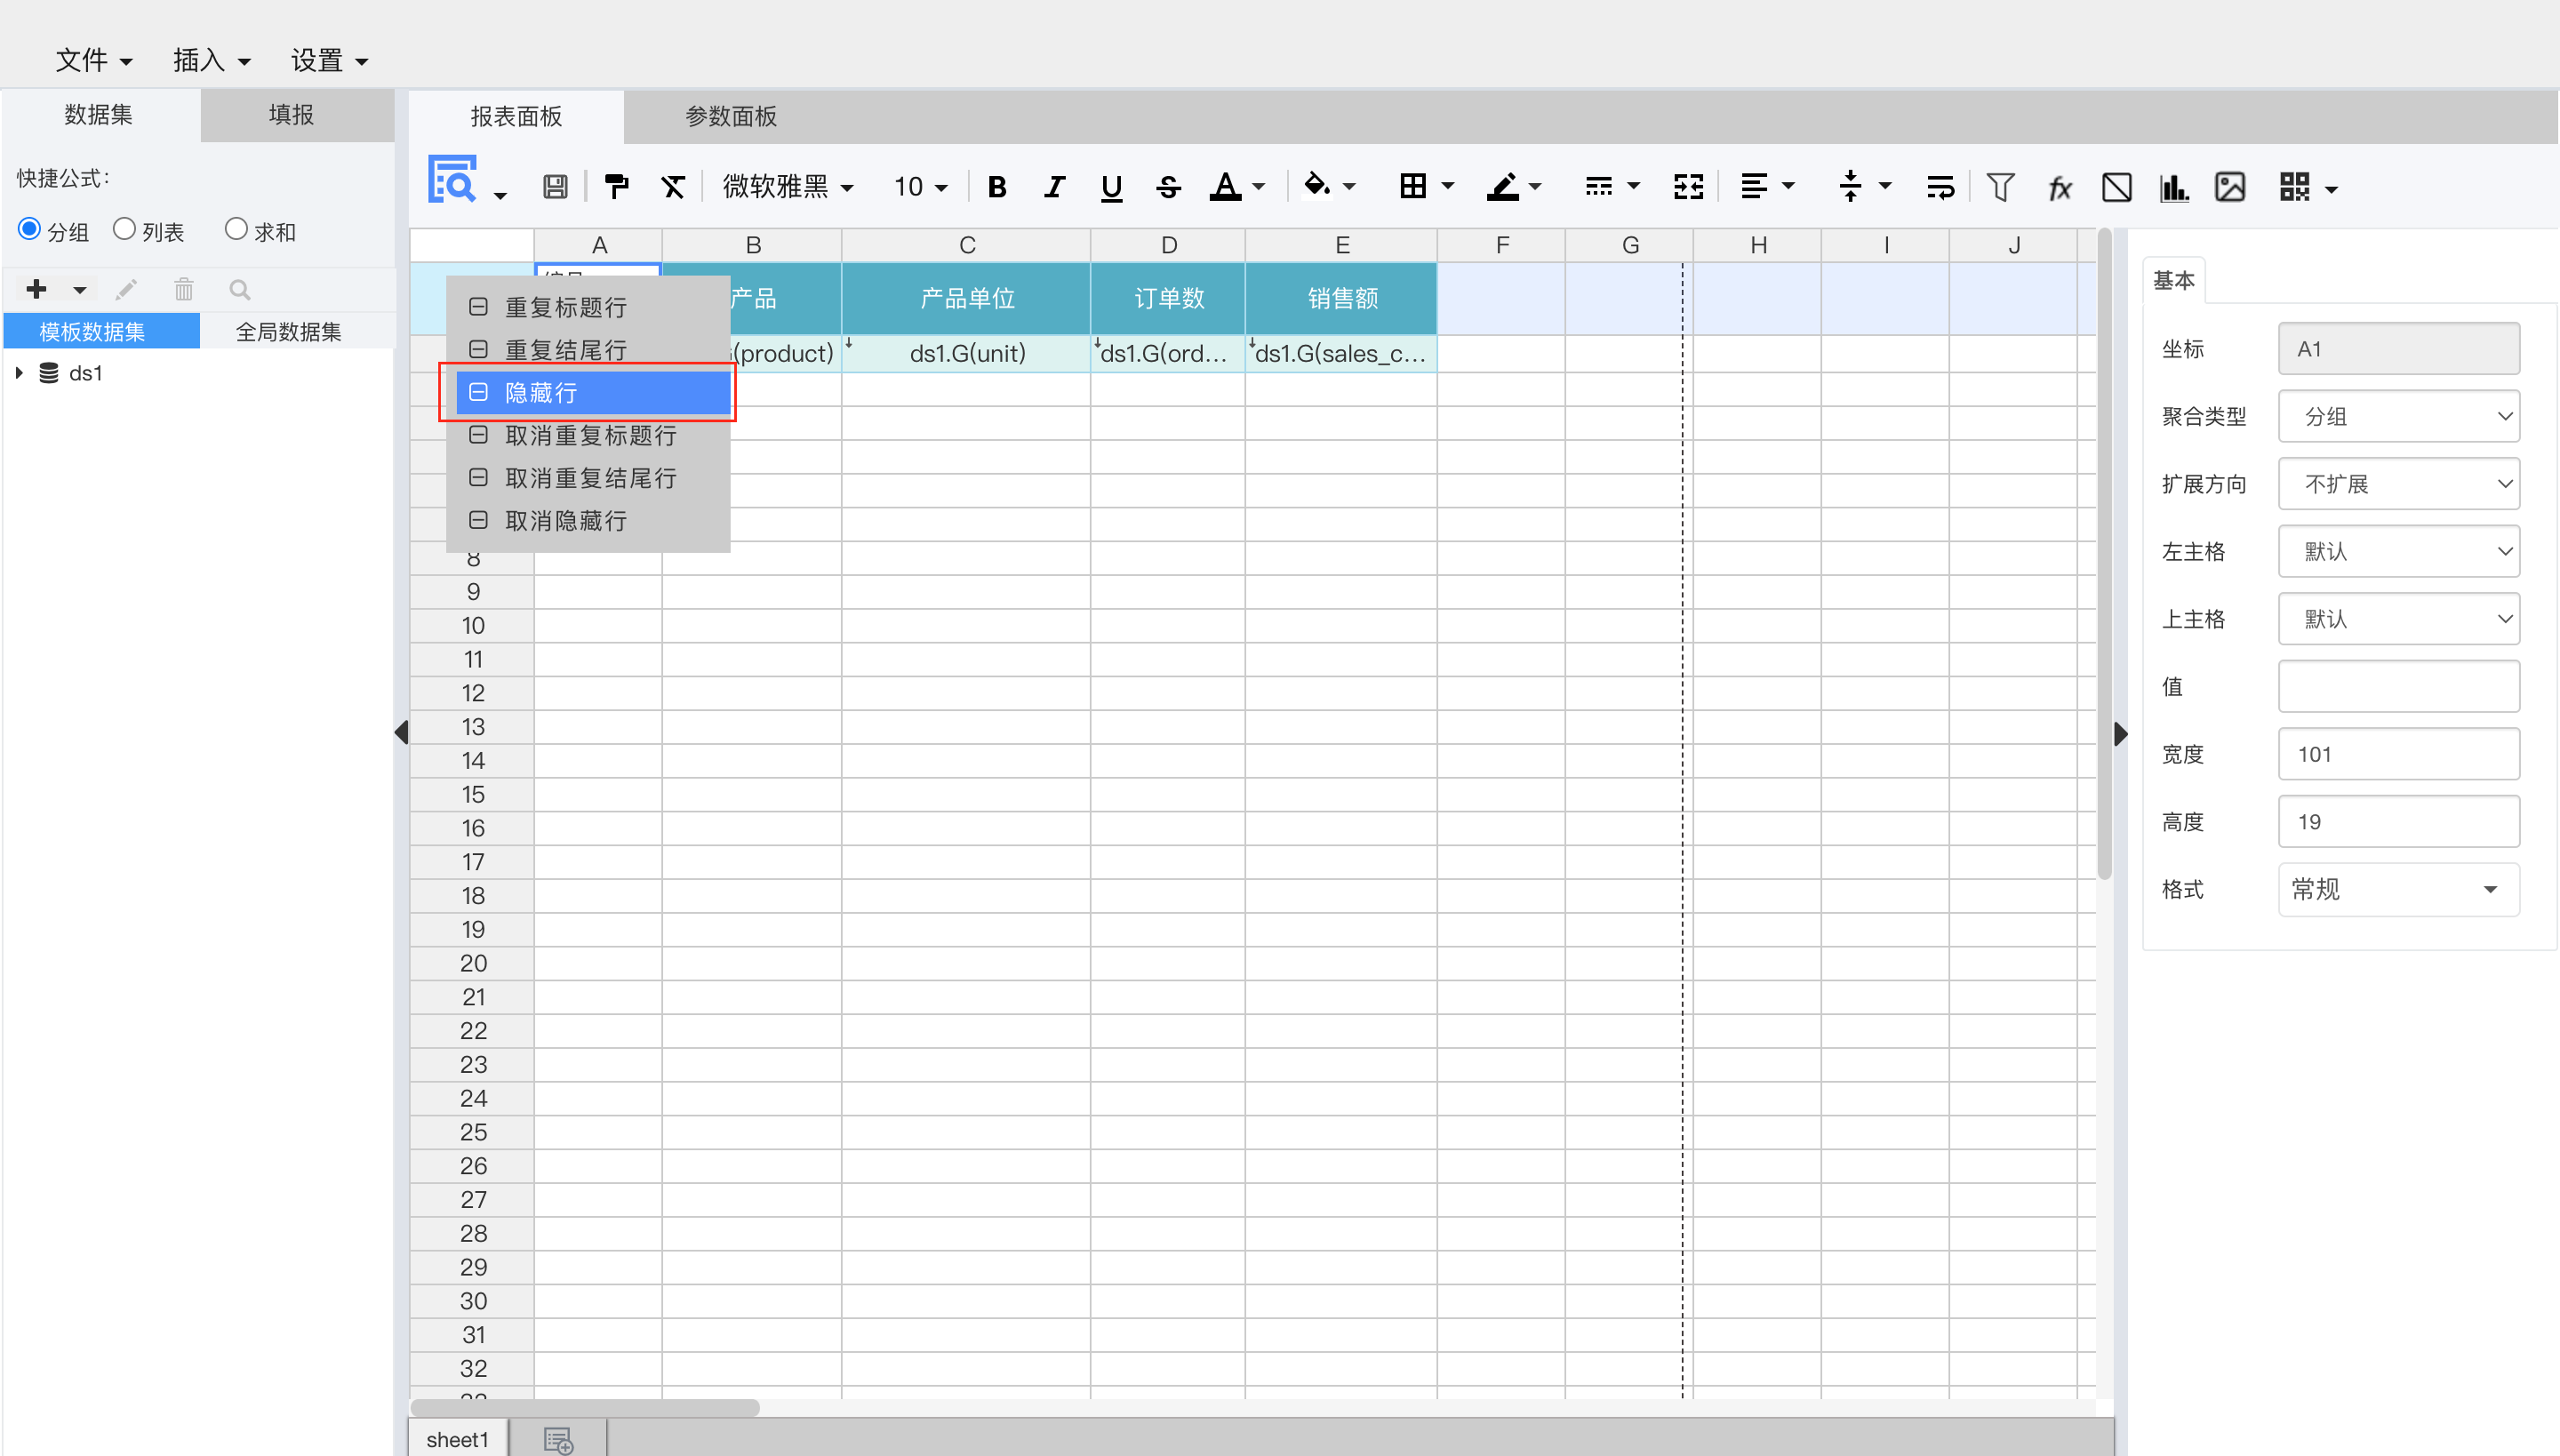Open the 左主格 dropdown

click(x=2398, y=551)
